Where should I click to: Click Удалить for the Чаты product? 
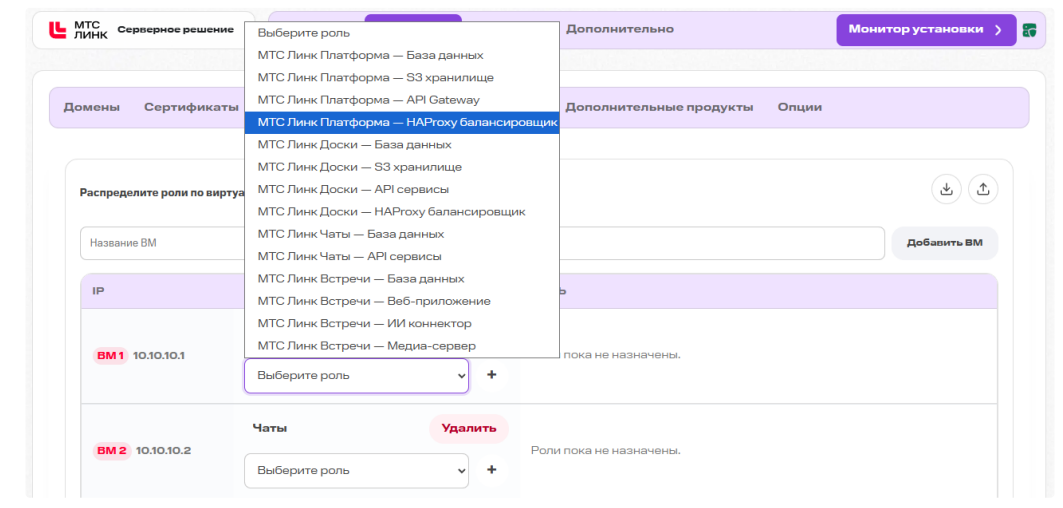468,428
